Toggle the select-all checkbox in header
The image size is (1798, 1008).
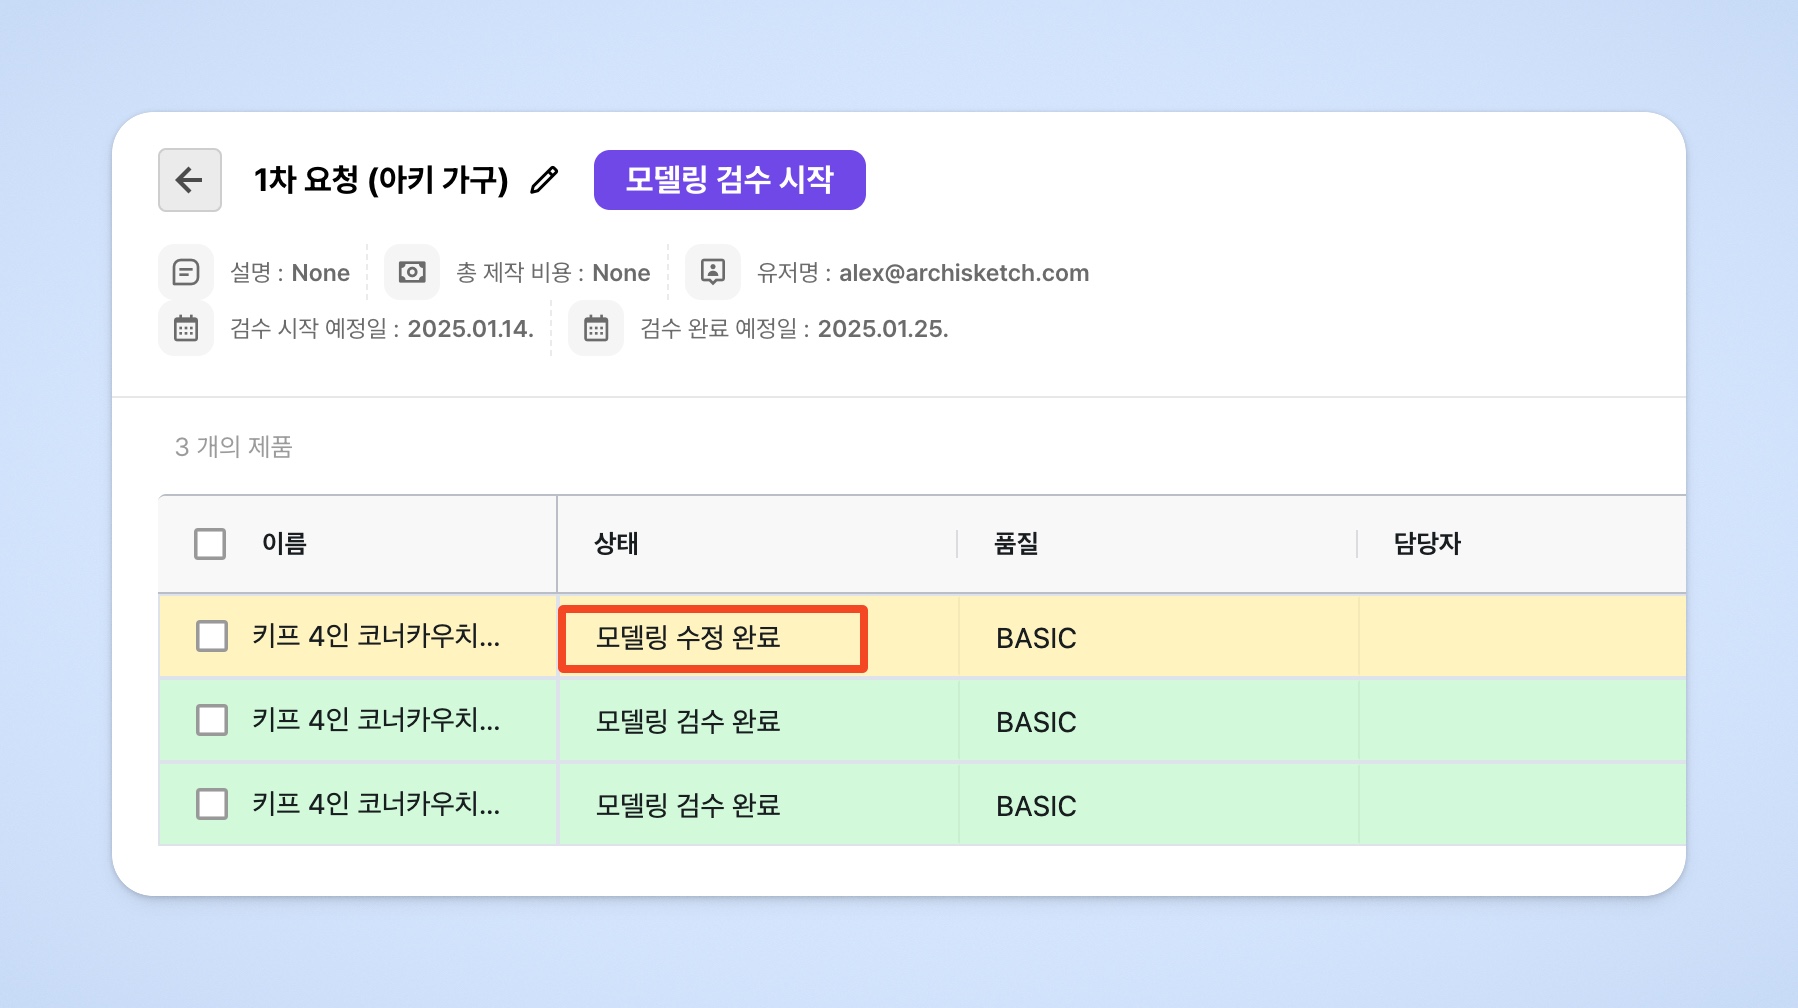(210, 544)
